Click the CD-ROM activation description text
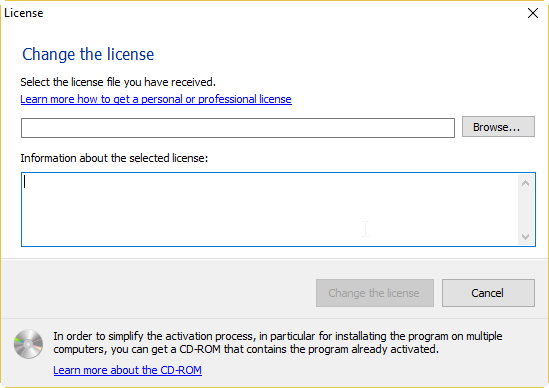Screen dimensions: 549x388 click(278, 342)
